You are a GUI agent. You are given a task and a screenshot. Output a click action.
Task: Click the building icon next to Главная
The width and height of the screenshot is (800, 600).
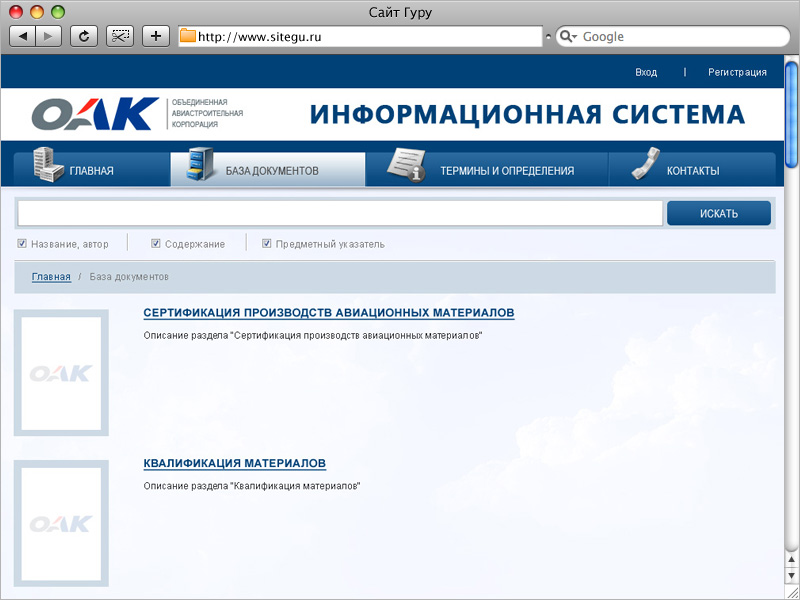pyautogui.click(x=48, y=164)
